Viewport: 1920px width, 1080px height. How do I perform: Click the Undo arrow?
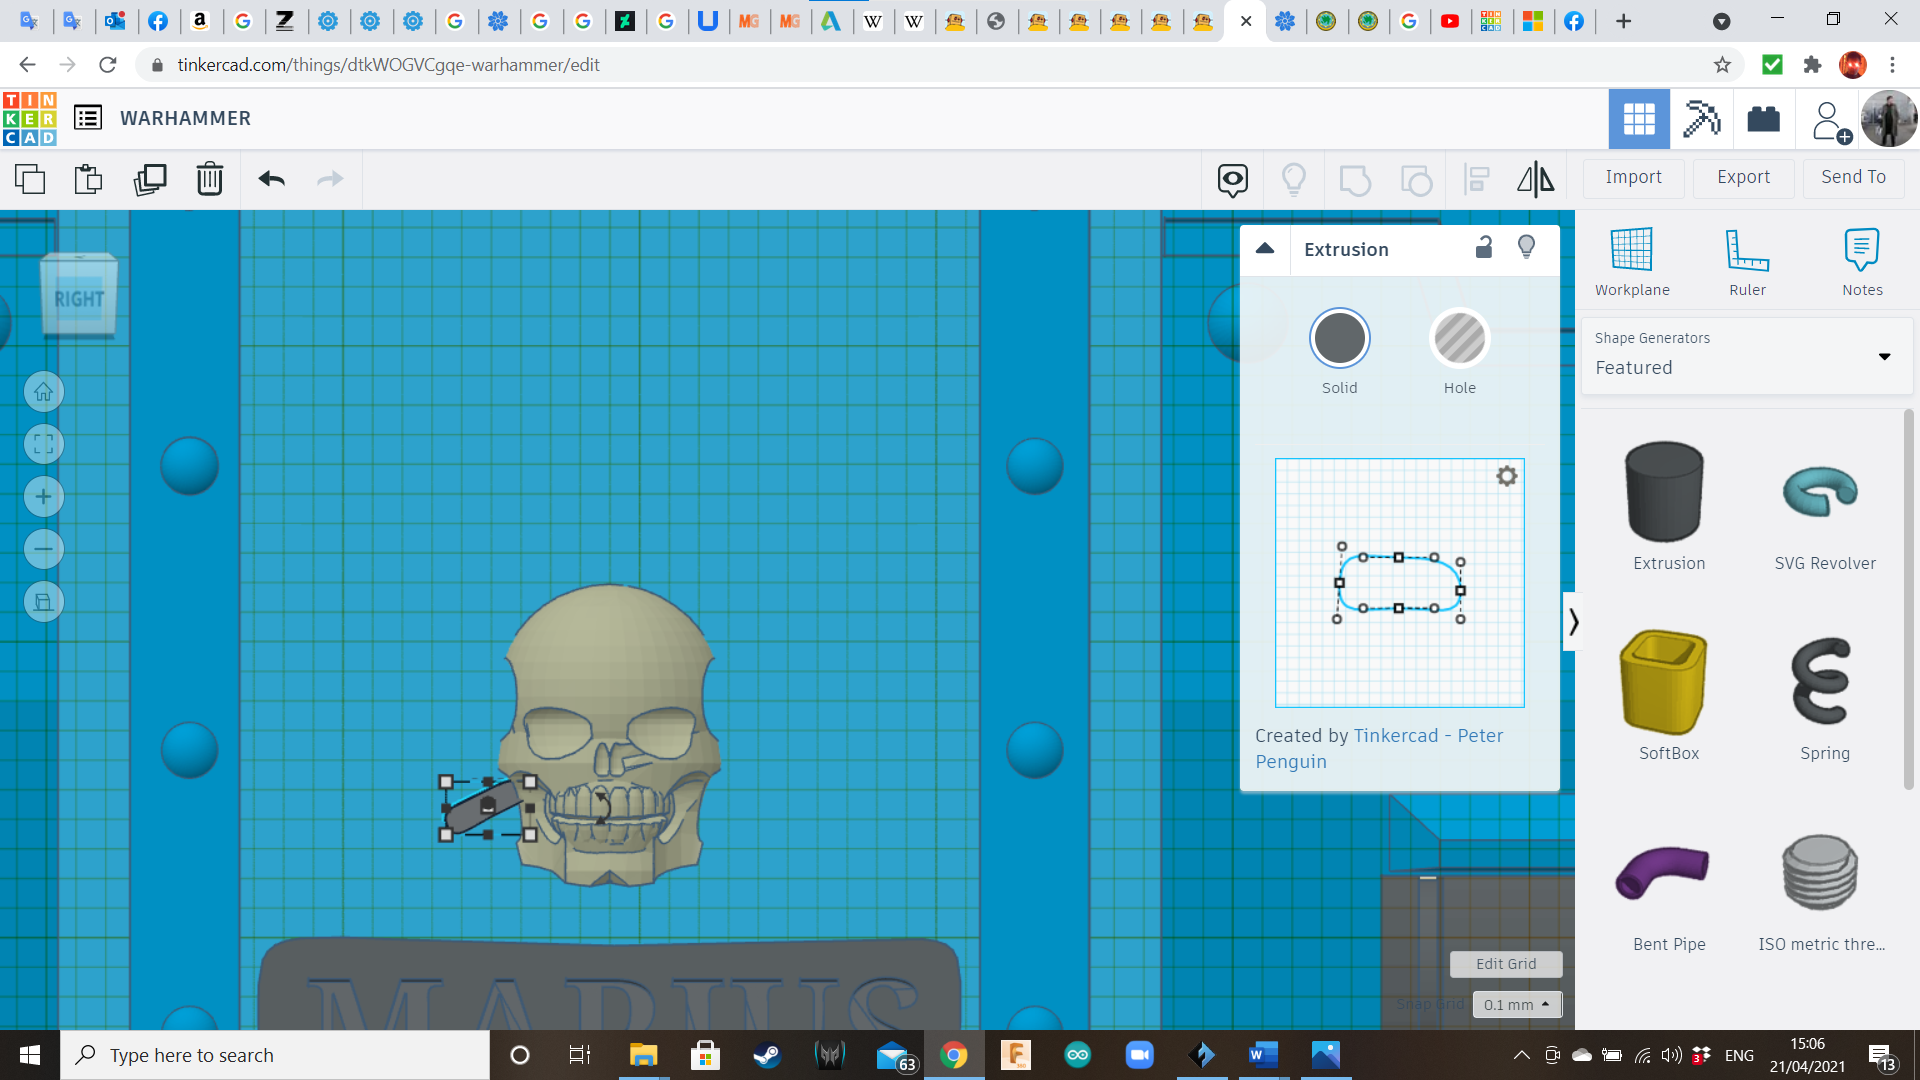[271, 179]
